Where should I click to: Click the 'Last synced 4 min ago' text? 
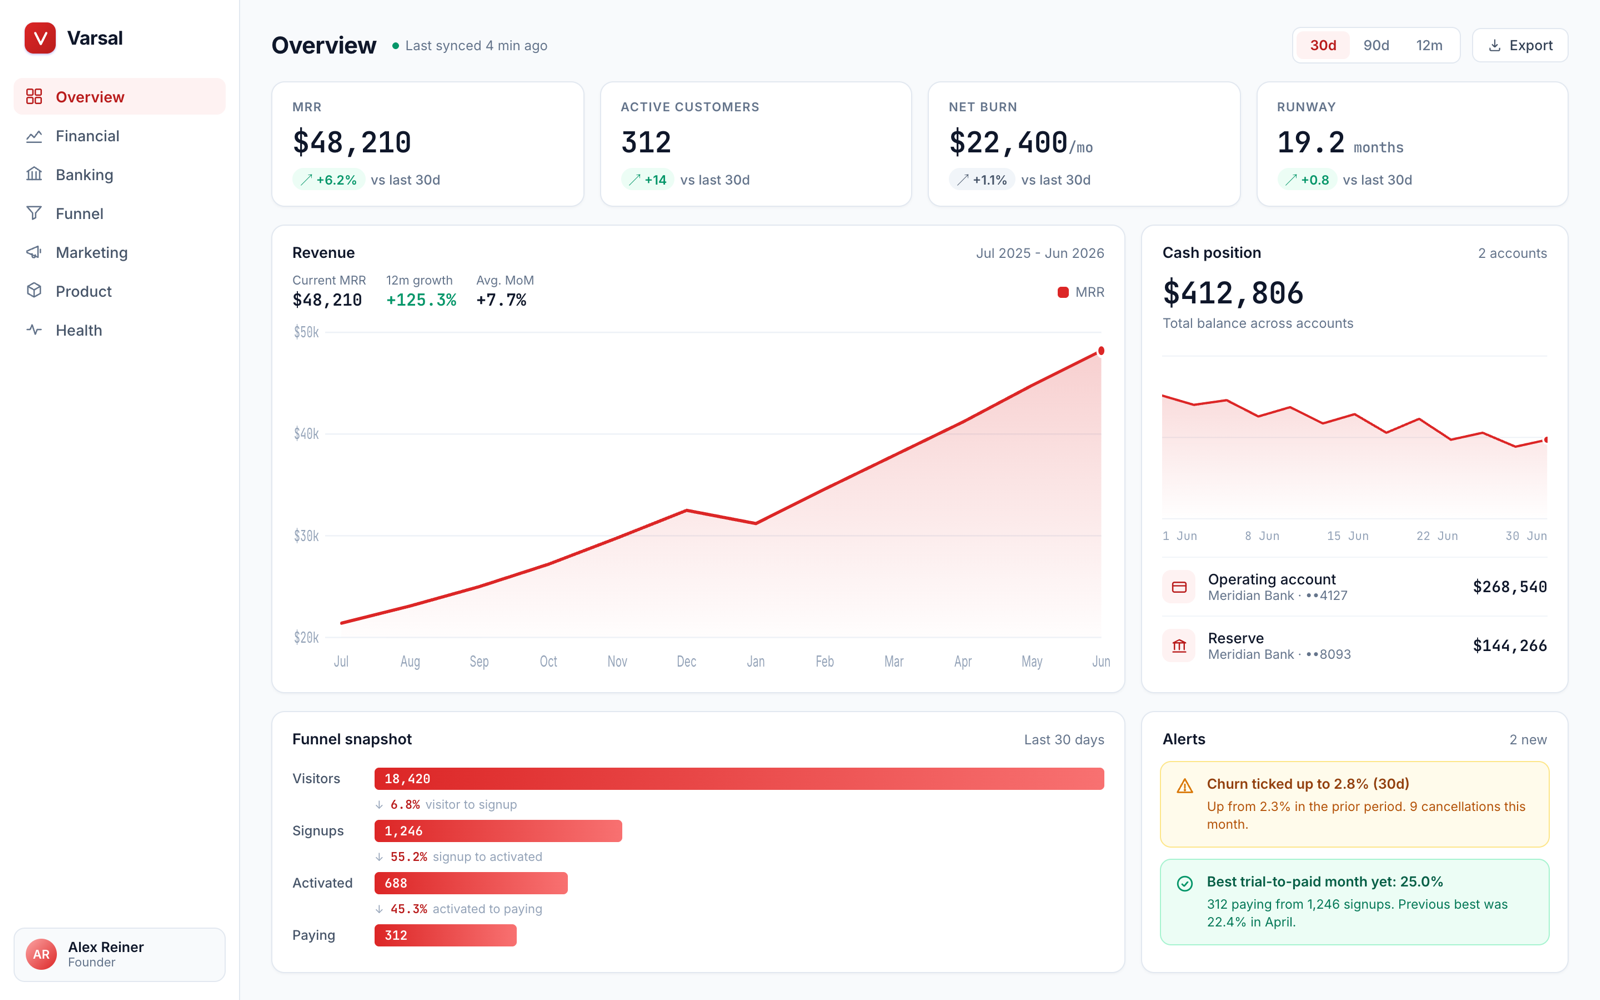coord(476,46)
